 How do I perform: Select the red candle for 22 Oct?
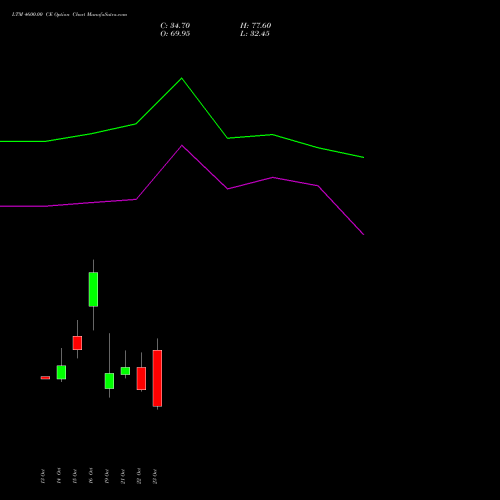coord(141,378)
